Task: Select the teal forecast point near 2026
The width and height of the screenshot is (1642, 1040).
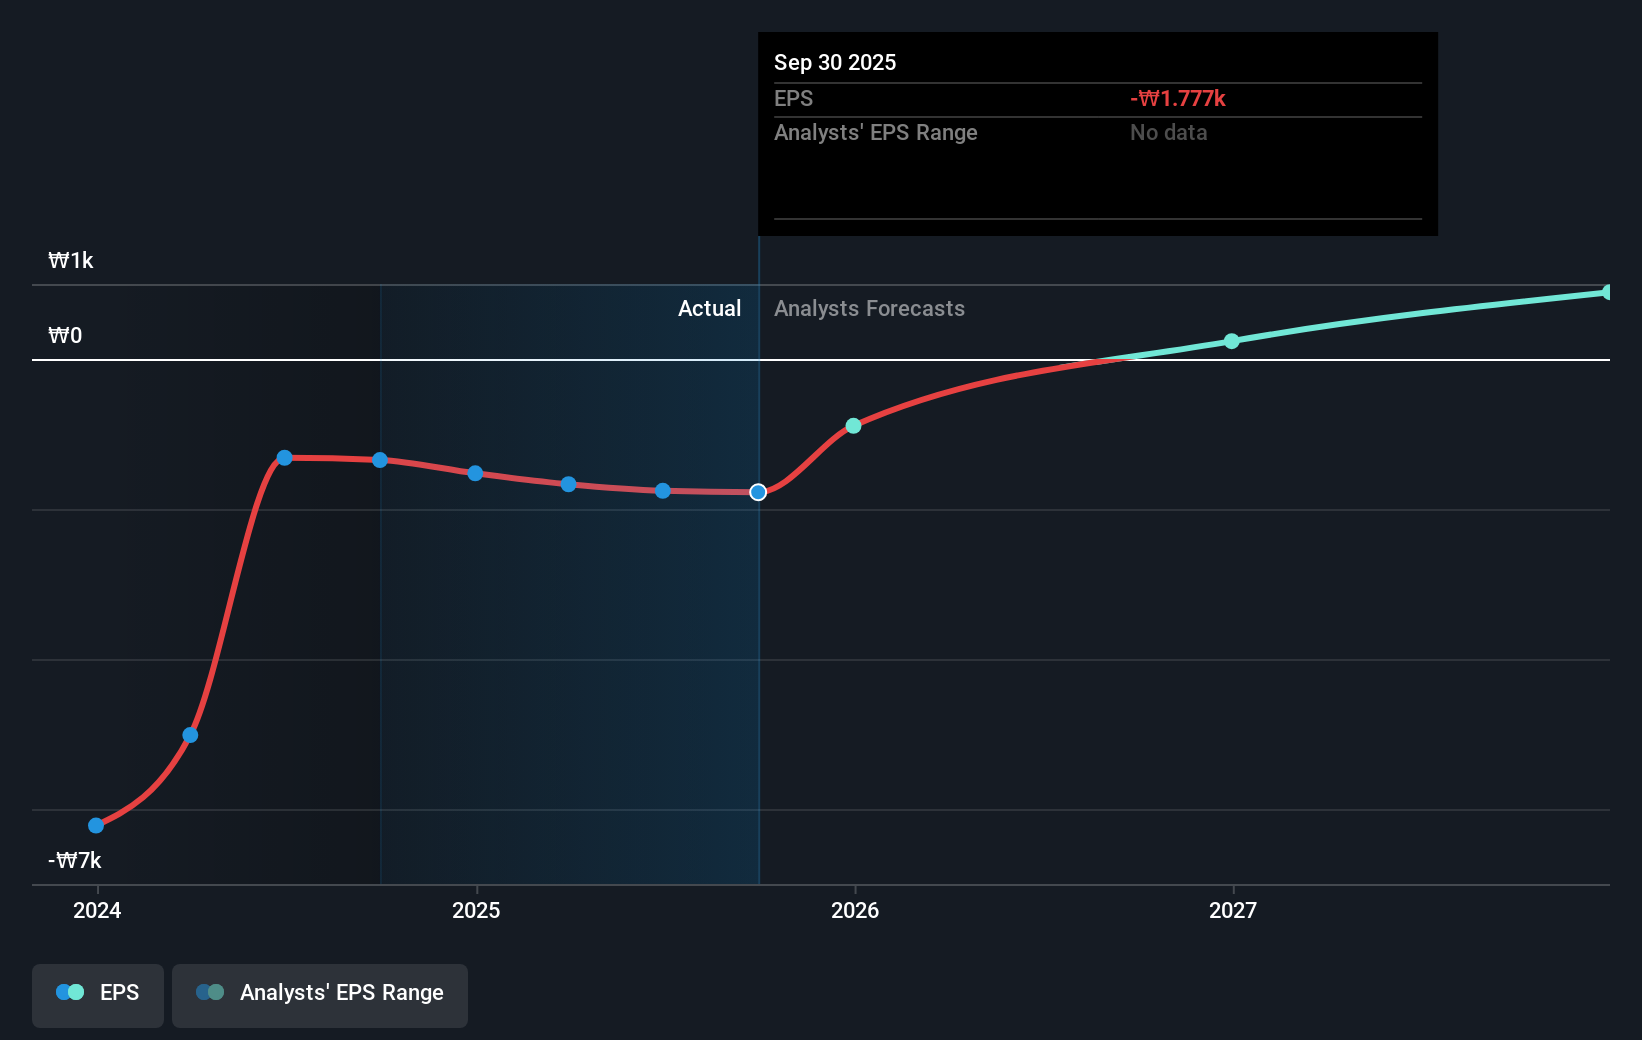Action: pos(853,425)
